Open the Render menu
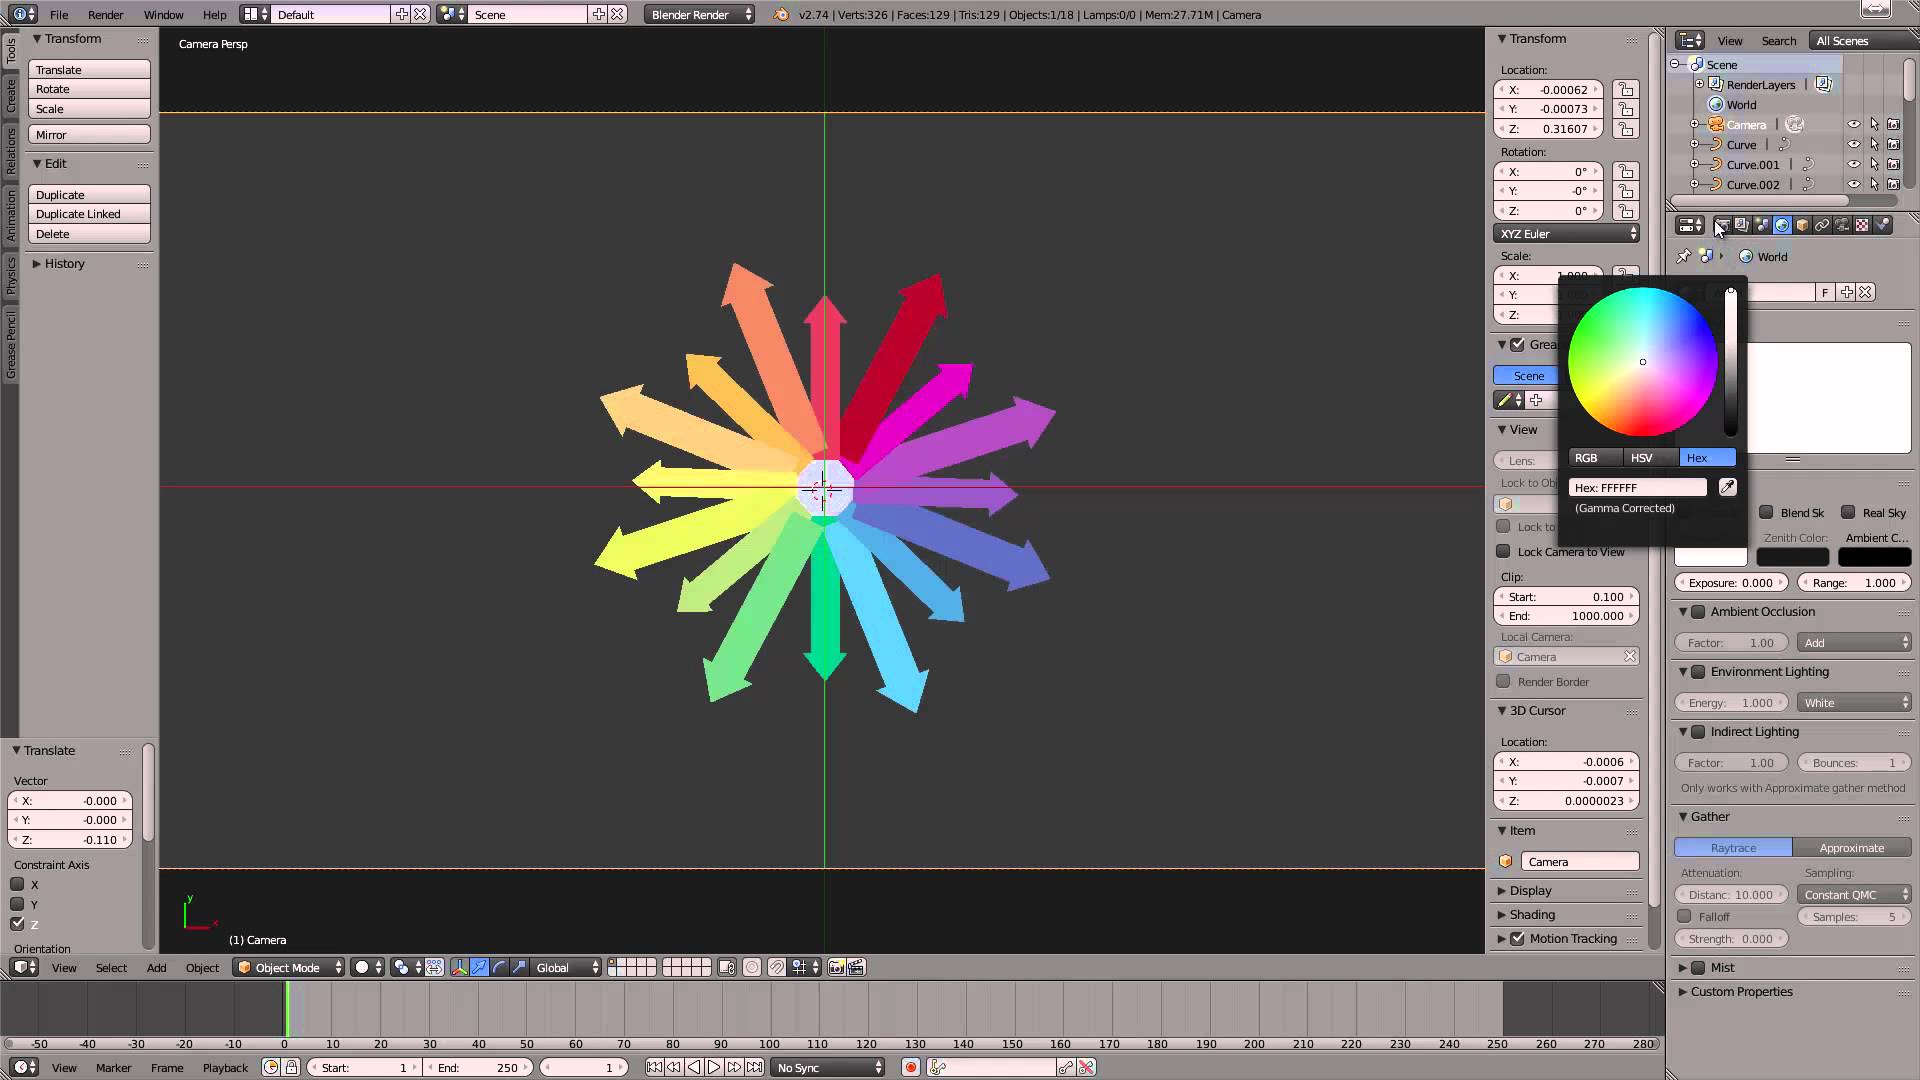The height and width of the screenshot is (1080, 1920). [x=105, y=14]
